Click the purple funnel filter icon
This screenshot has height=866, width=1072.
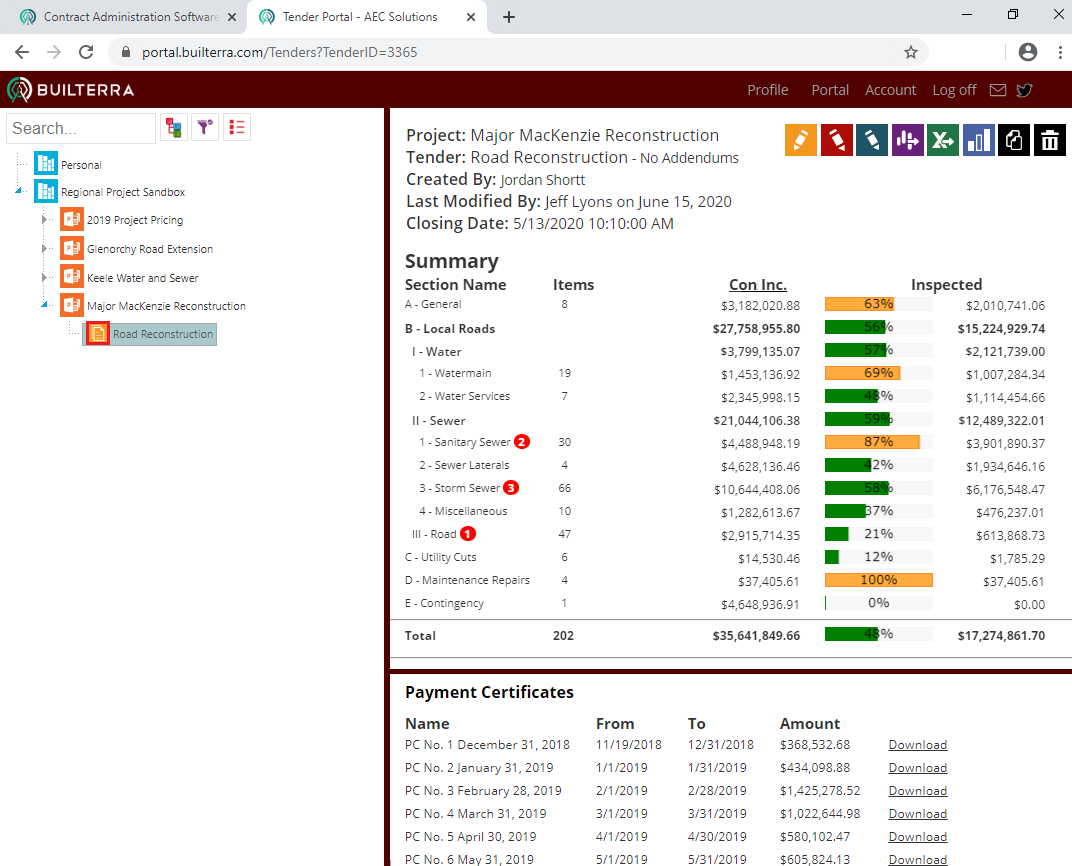tap(205, 127)
